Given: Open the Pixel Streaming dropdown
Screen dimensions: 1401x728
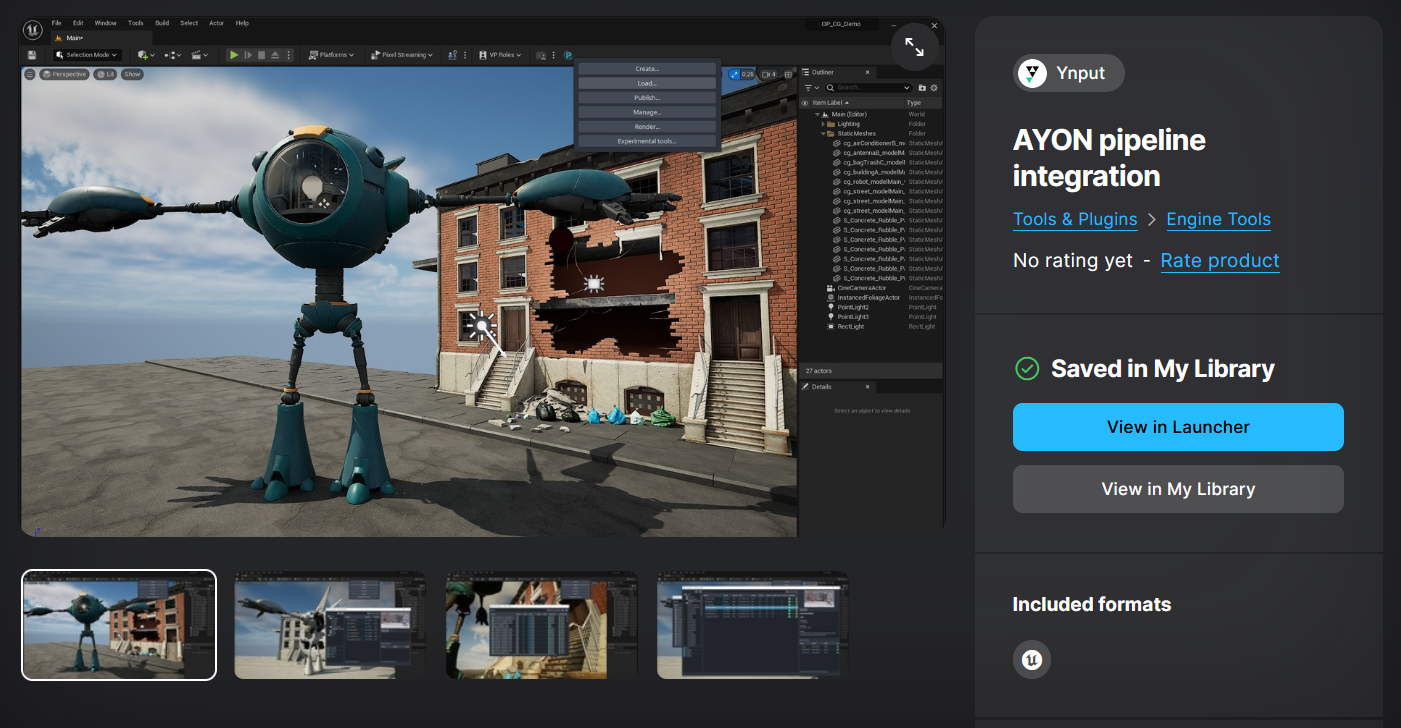Looking at the screenshot, I should pyautogui.click(x=401, y=55).
